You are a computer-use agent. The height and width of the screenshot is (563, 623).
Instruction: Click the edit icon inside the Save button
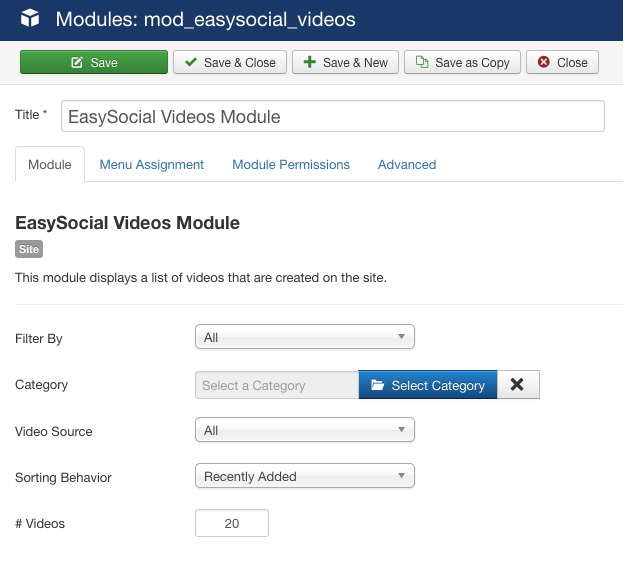tap(77, 62)
